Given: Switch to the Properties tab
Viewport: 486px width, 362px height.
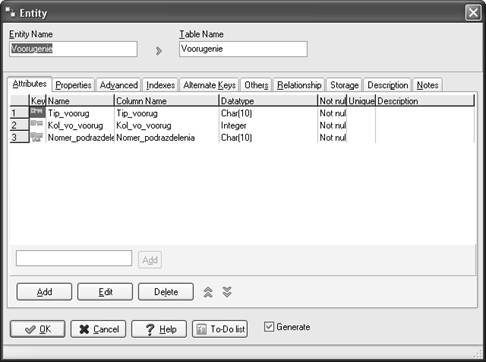Looking at the screenshot, I should [x=73, y=85].
